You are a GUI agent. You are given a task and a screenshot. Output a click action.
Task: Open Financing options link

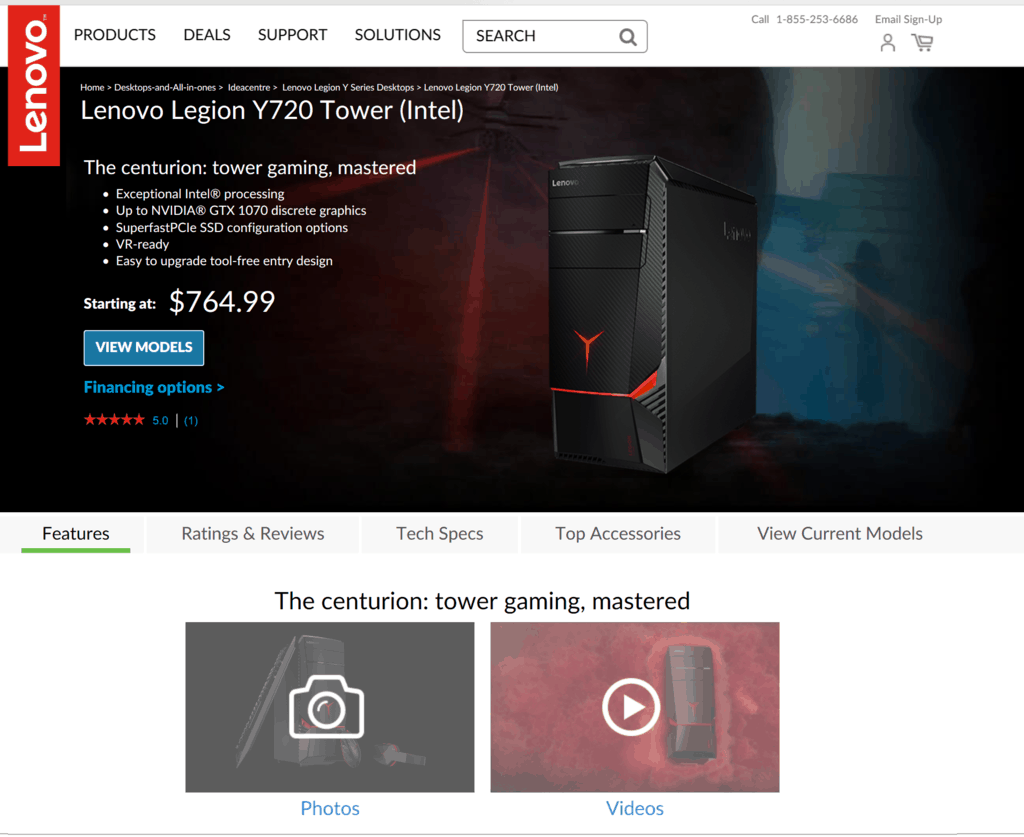pos(154,388)
